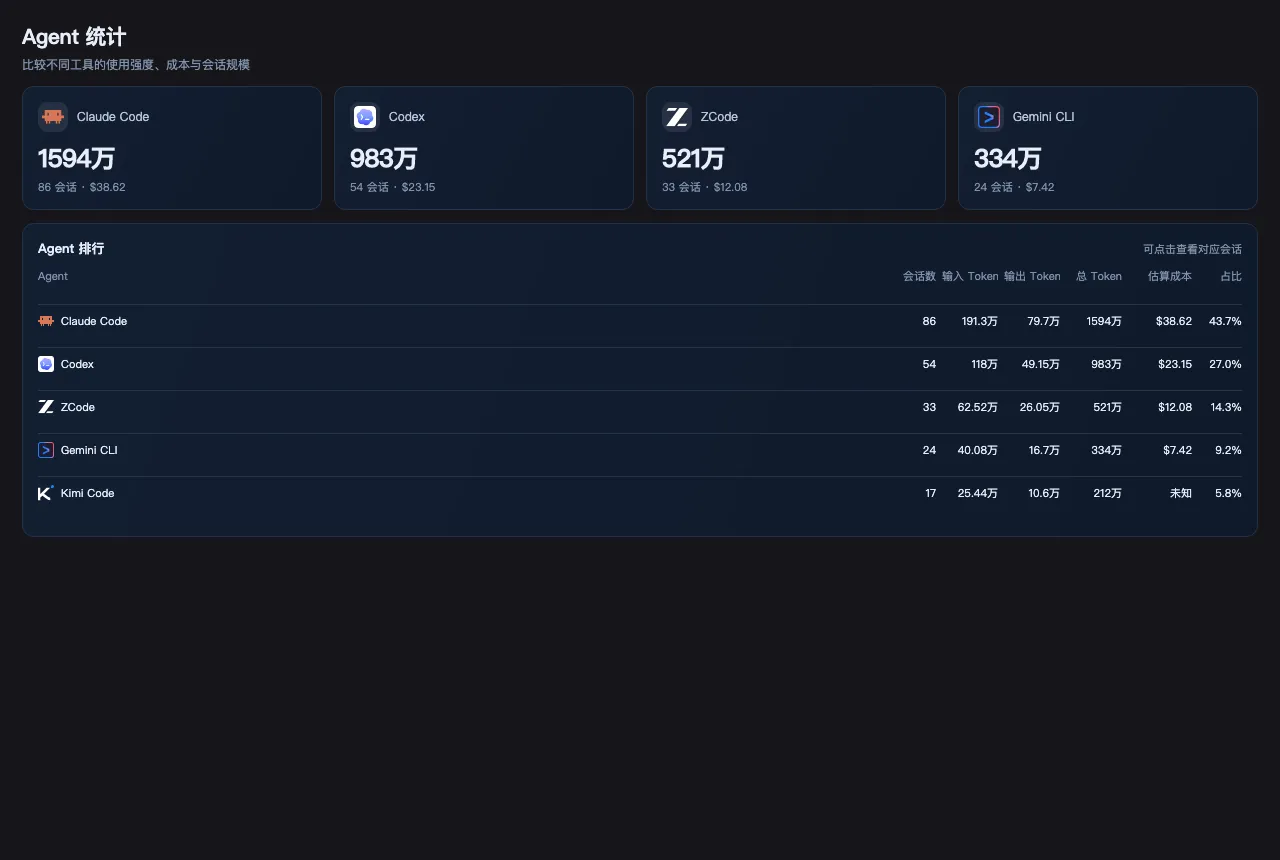Viewport: 1280px width, 860px height.
Task: Click the 27.0% share cell for Codex
Action: (x=1225, y=364)
